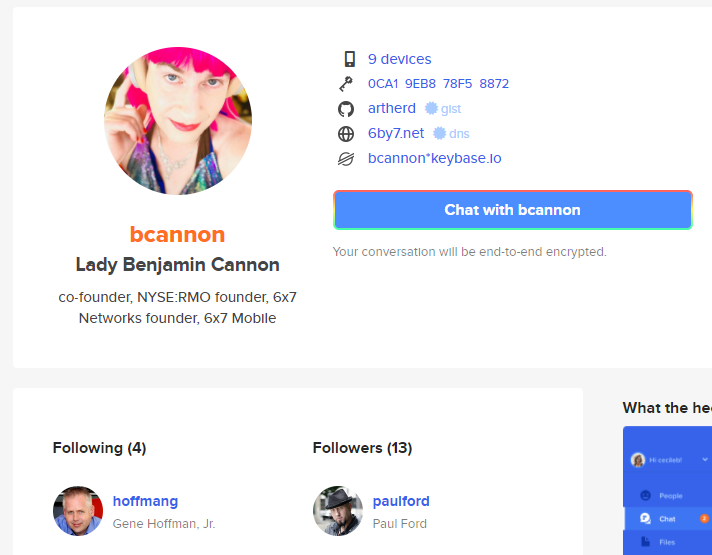
Task: Click the People icon in the app preview
Action: [x=645, y=496]
